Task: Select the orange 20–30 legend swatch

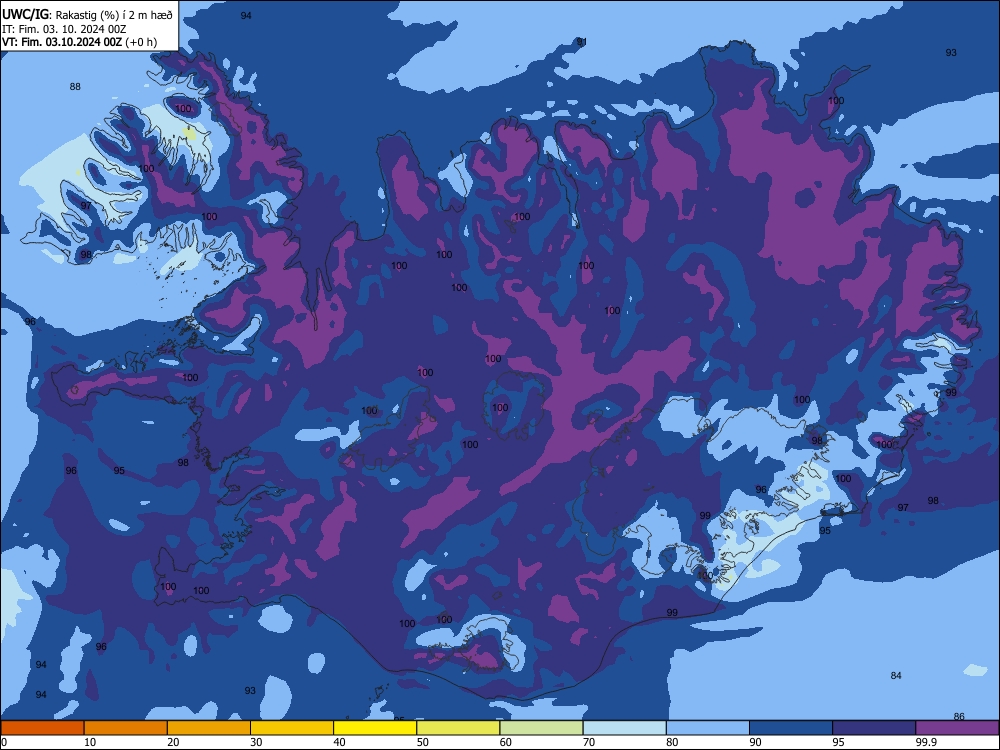Action: (209, 728)
